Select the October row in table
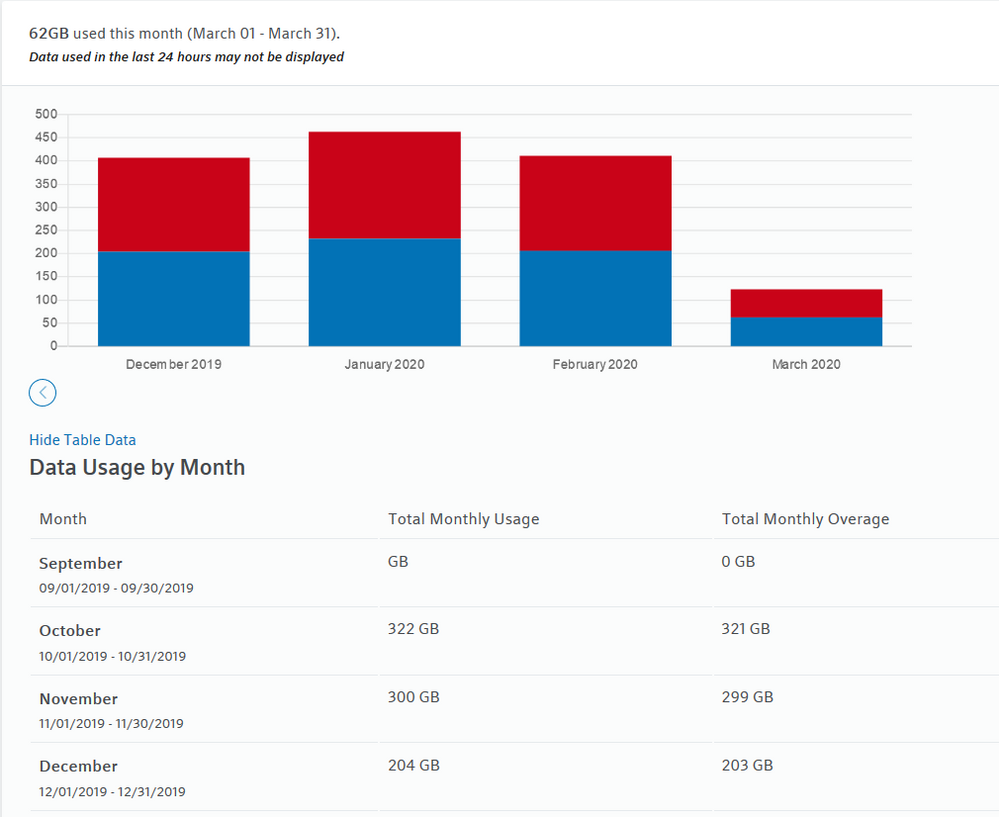The height and width of the screenshot is (817, 999). [x=70, y=631]
